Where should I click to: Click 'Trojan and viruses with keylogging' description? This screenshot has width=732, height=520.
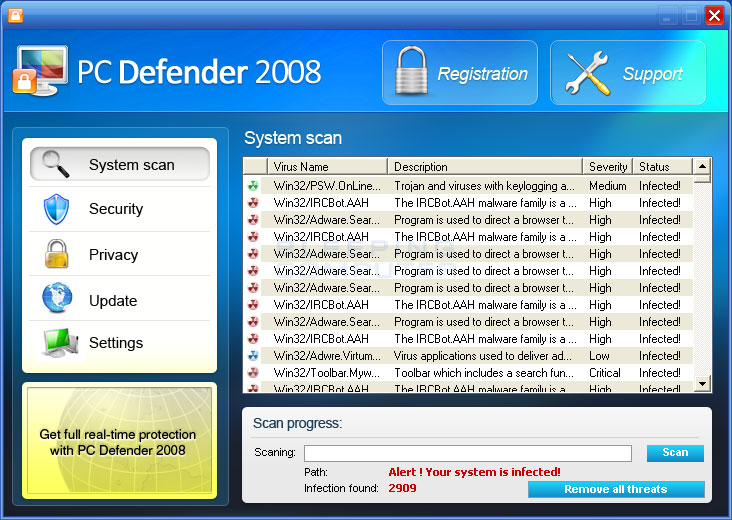click(x=484, y=186)
